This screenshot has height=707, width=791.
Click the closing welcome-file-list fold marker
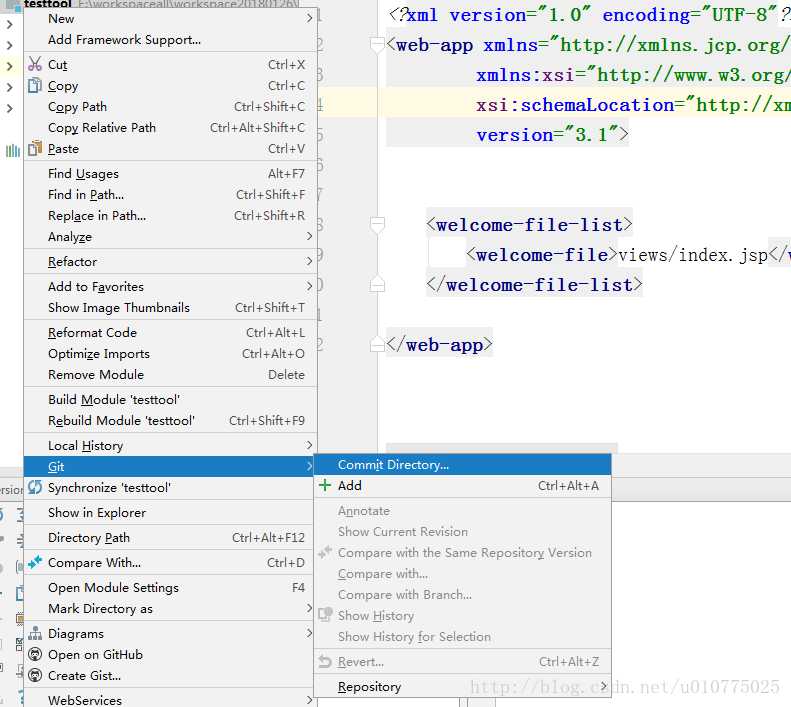[377, 284]
